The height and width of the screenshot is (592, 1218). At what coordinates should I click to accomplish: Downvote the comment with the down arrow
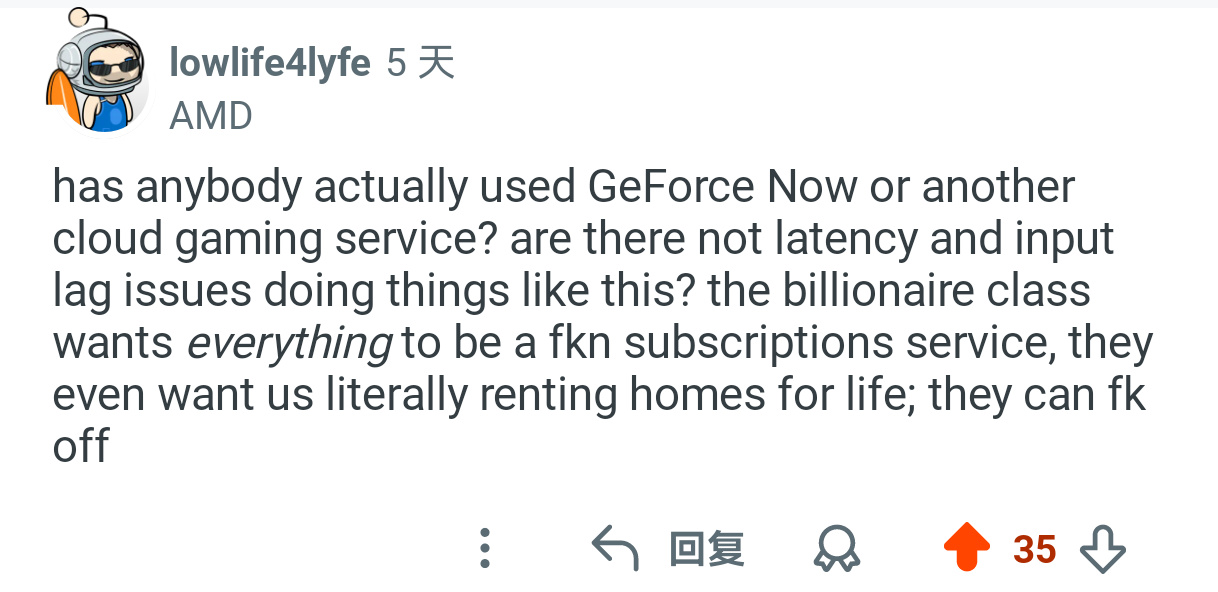click(x=1103, y=549)
